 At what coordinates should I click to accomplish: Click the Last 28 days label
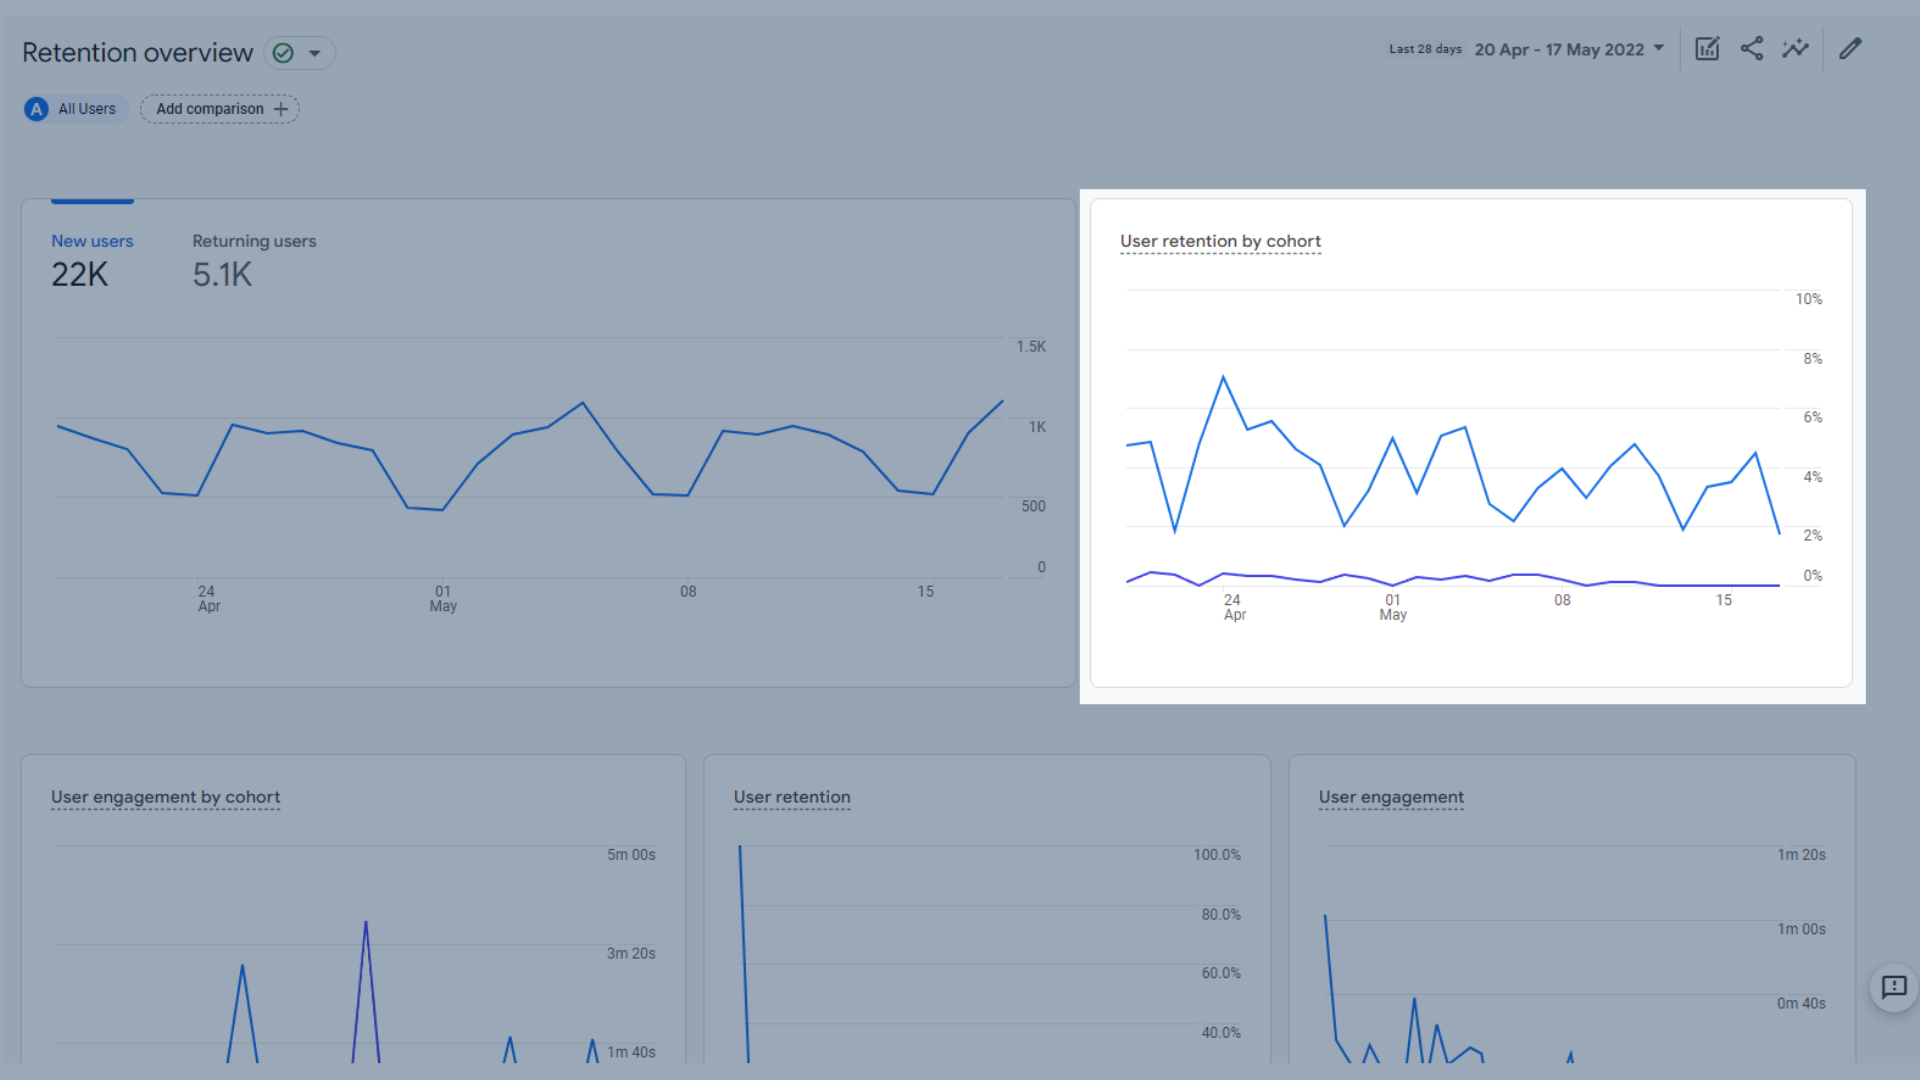(x=1425, y=49)
